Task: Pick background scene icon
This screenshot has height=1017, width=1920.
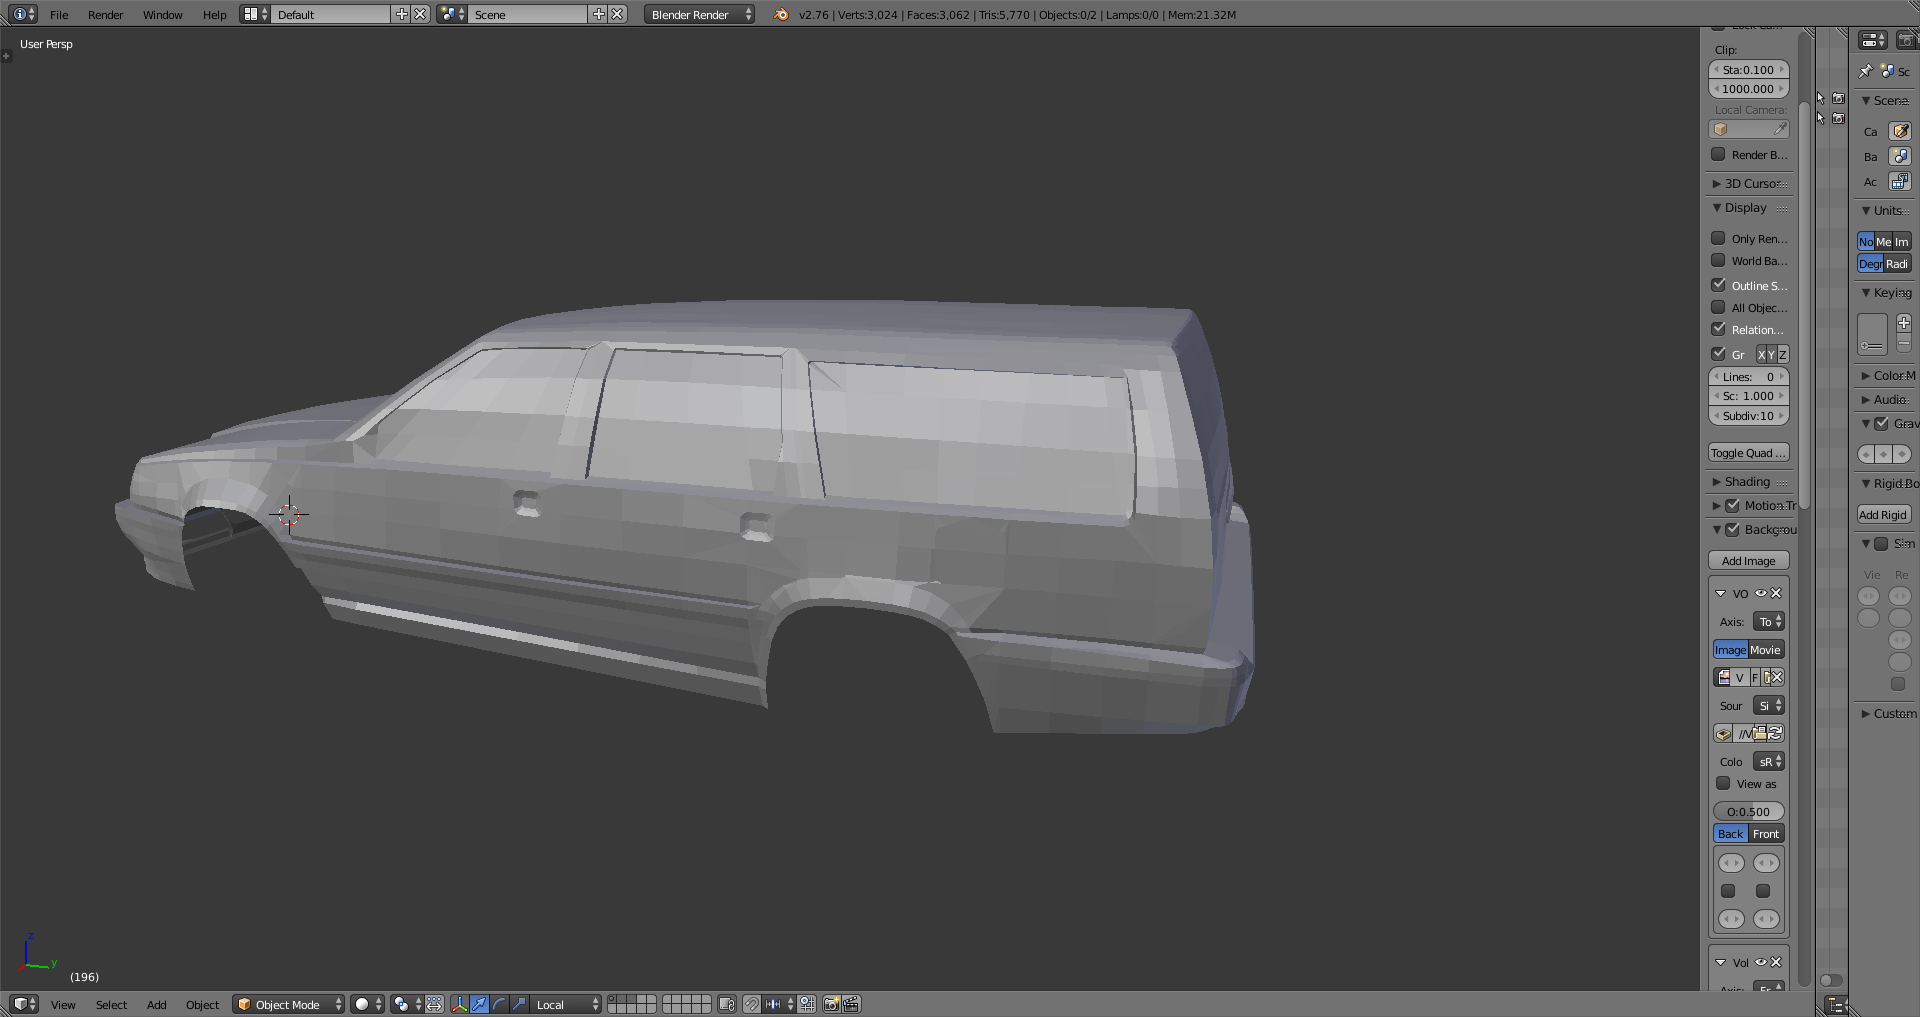Action: pos(1900,156)
